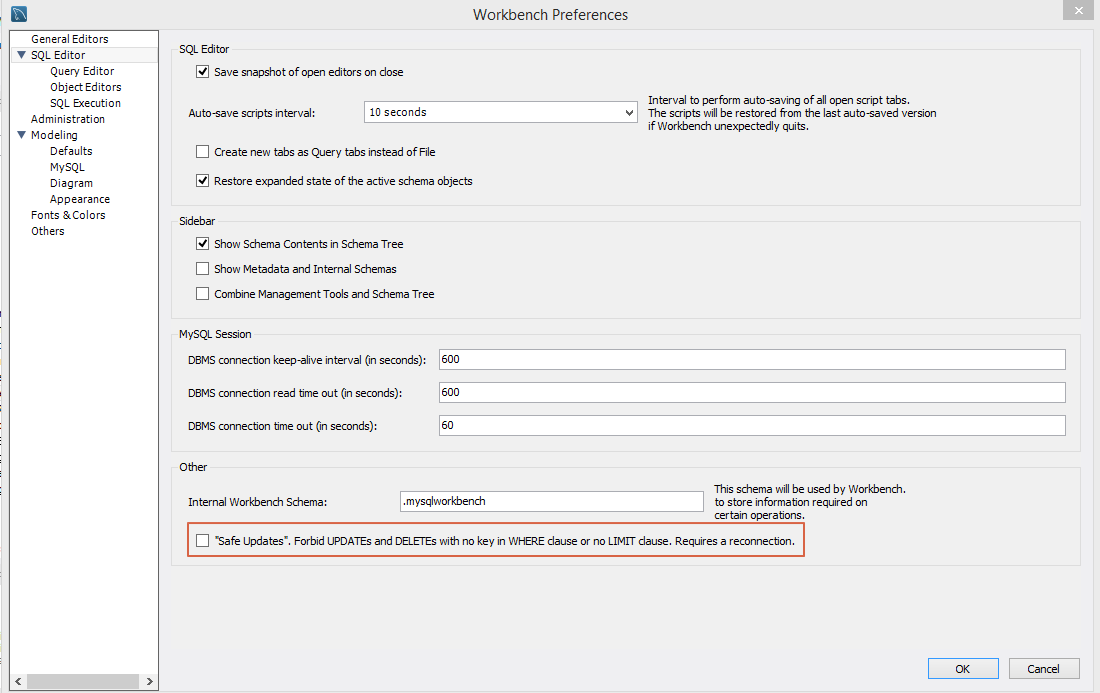Disable Show Schema Contents in Schema Tree

click(203, 243)
